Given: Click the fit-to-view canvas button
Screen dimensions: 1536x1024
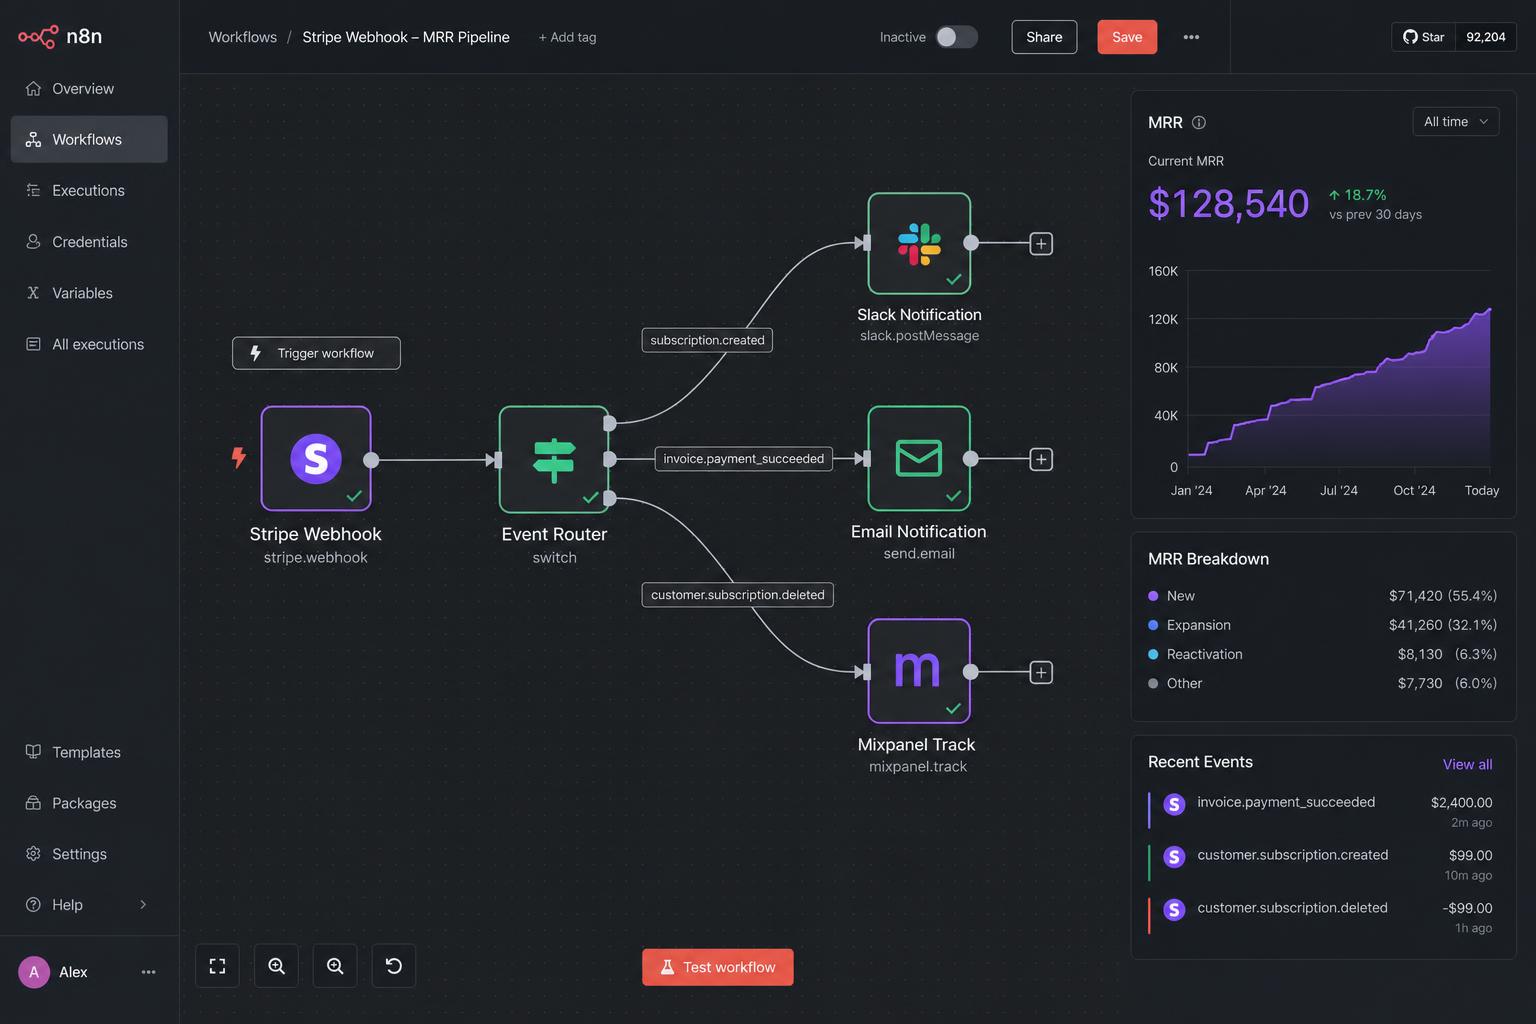Looking at the screenshot, I should click(217, 966).
